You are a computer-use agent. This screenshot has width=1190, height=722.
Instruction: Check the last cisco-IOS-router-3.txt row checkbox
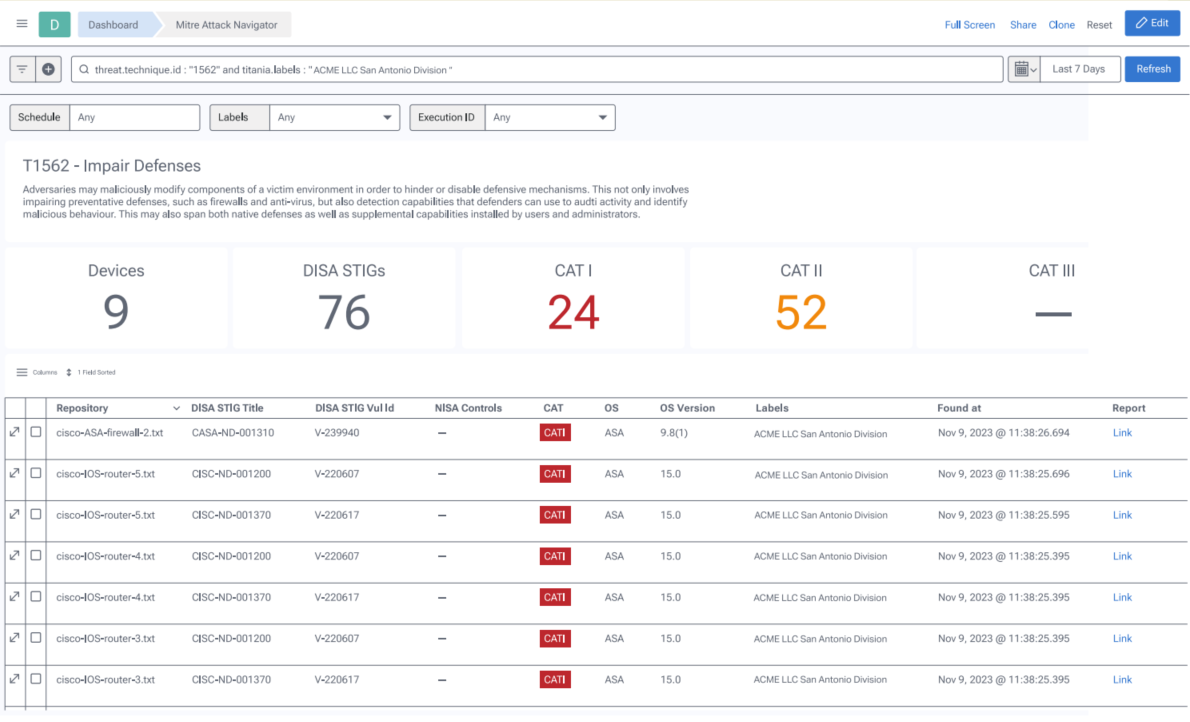coord(36,678)
